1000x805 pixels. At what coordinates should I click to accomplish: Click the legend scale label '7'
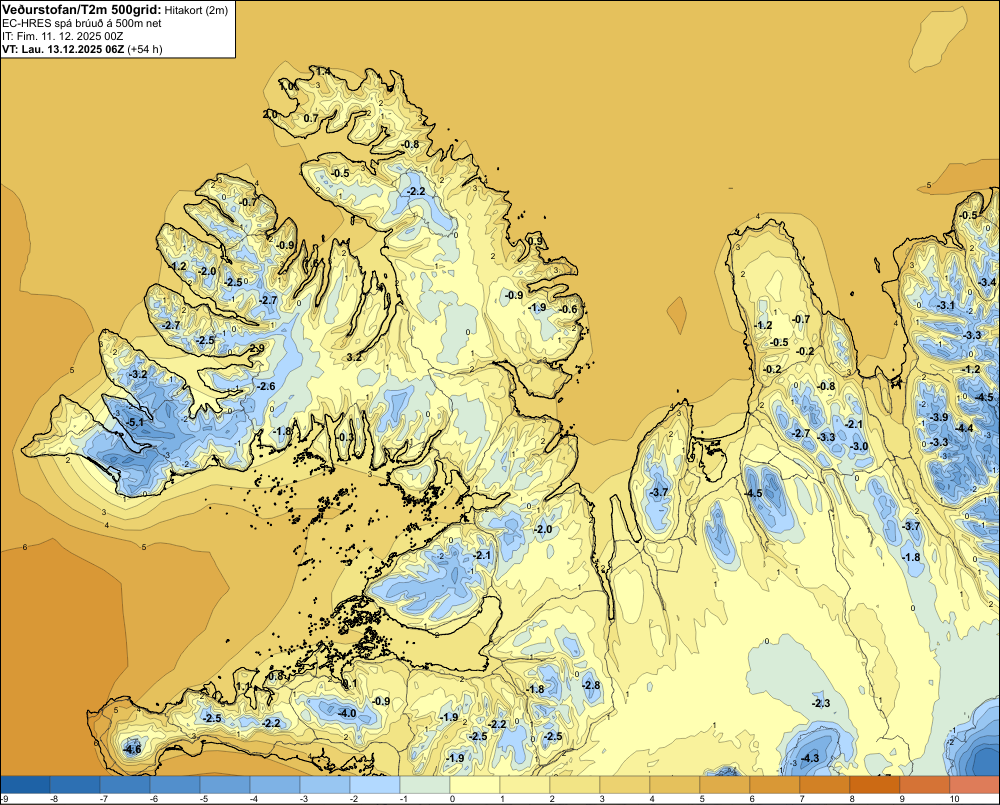(802, 799)
